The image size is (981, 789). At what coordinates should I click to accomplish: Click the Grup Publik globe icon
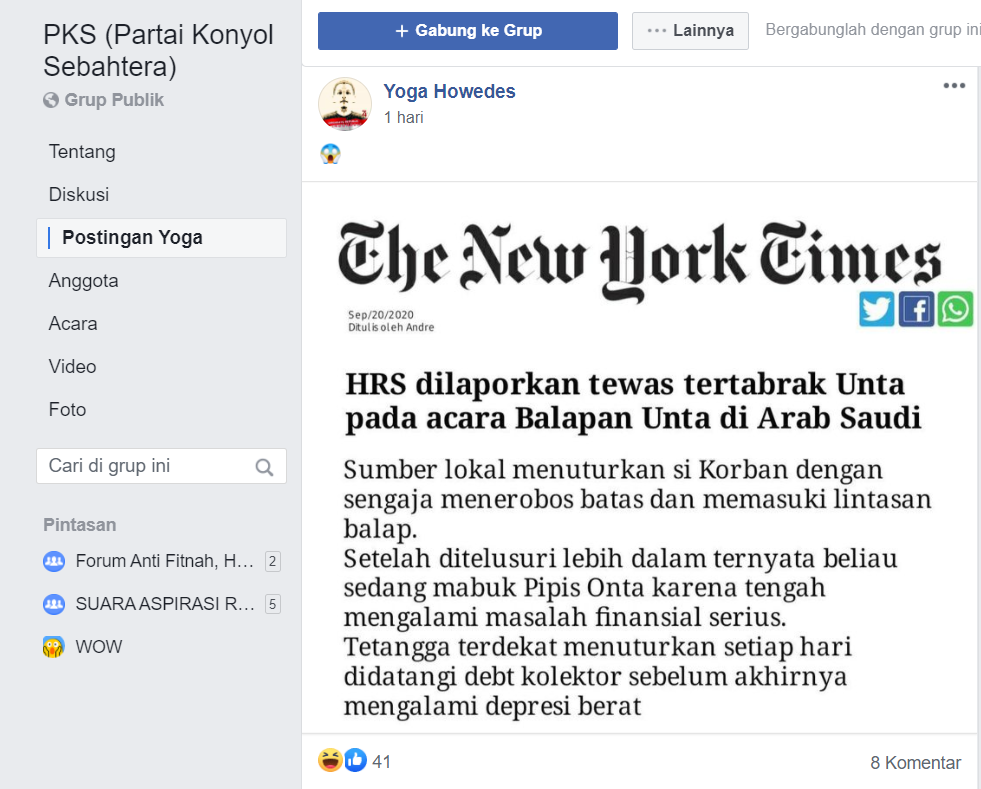click(51, 100)
